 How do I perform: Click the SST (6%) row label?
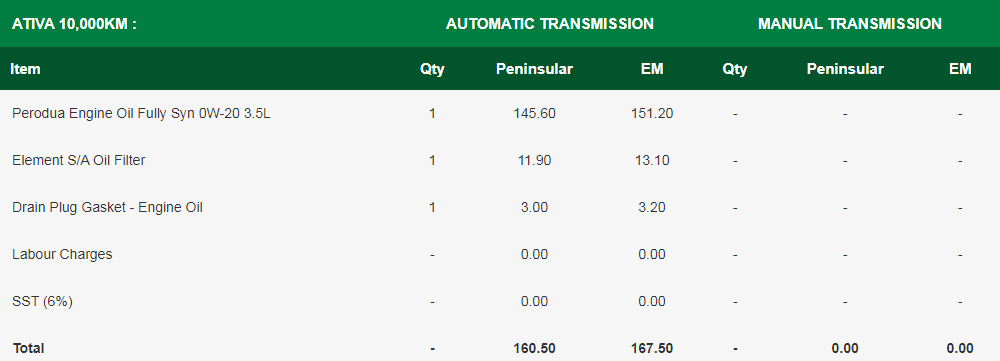click(42, 302)
